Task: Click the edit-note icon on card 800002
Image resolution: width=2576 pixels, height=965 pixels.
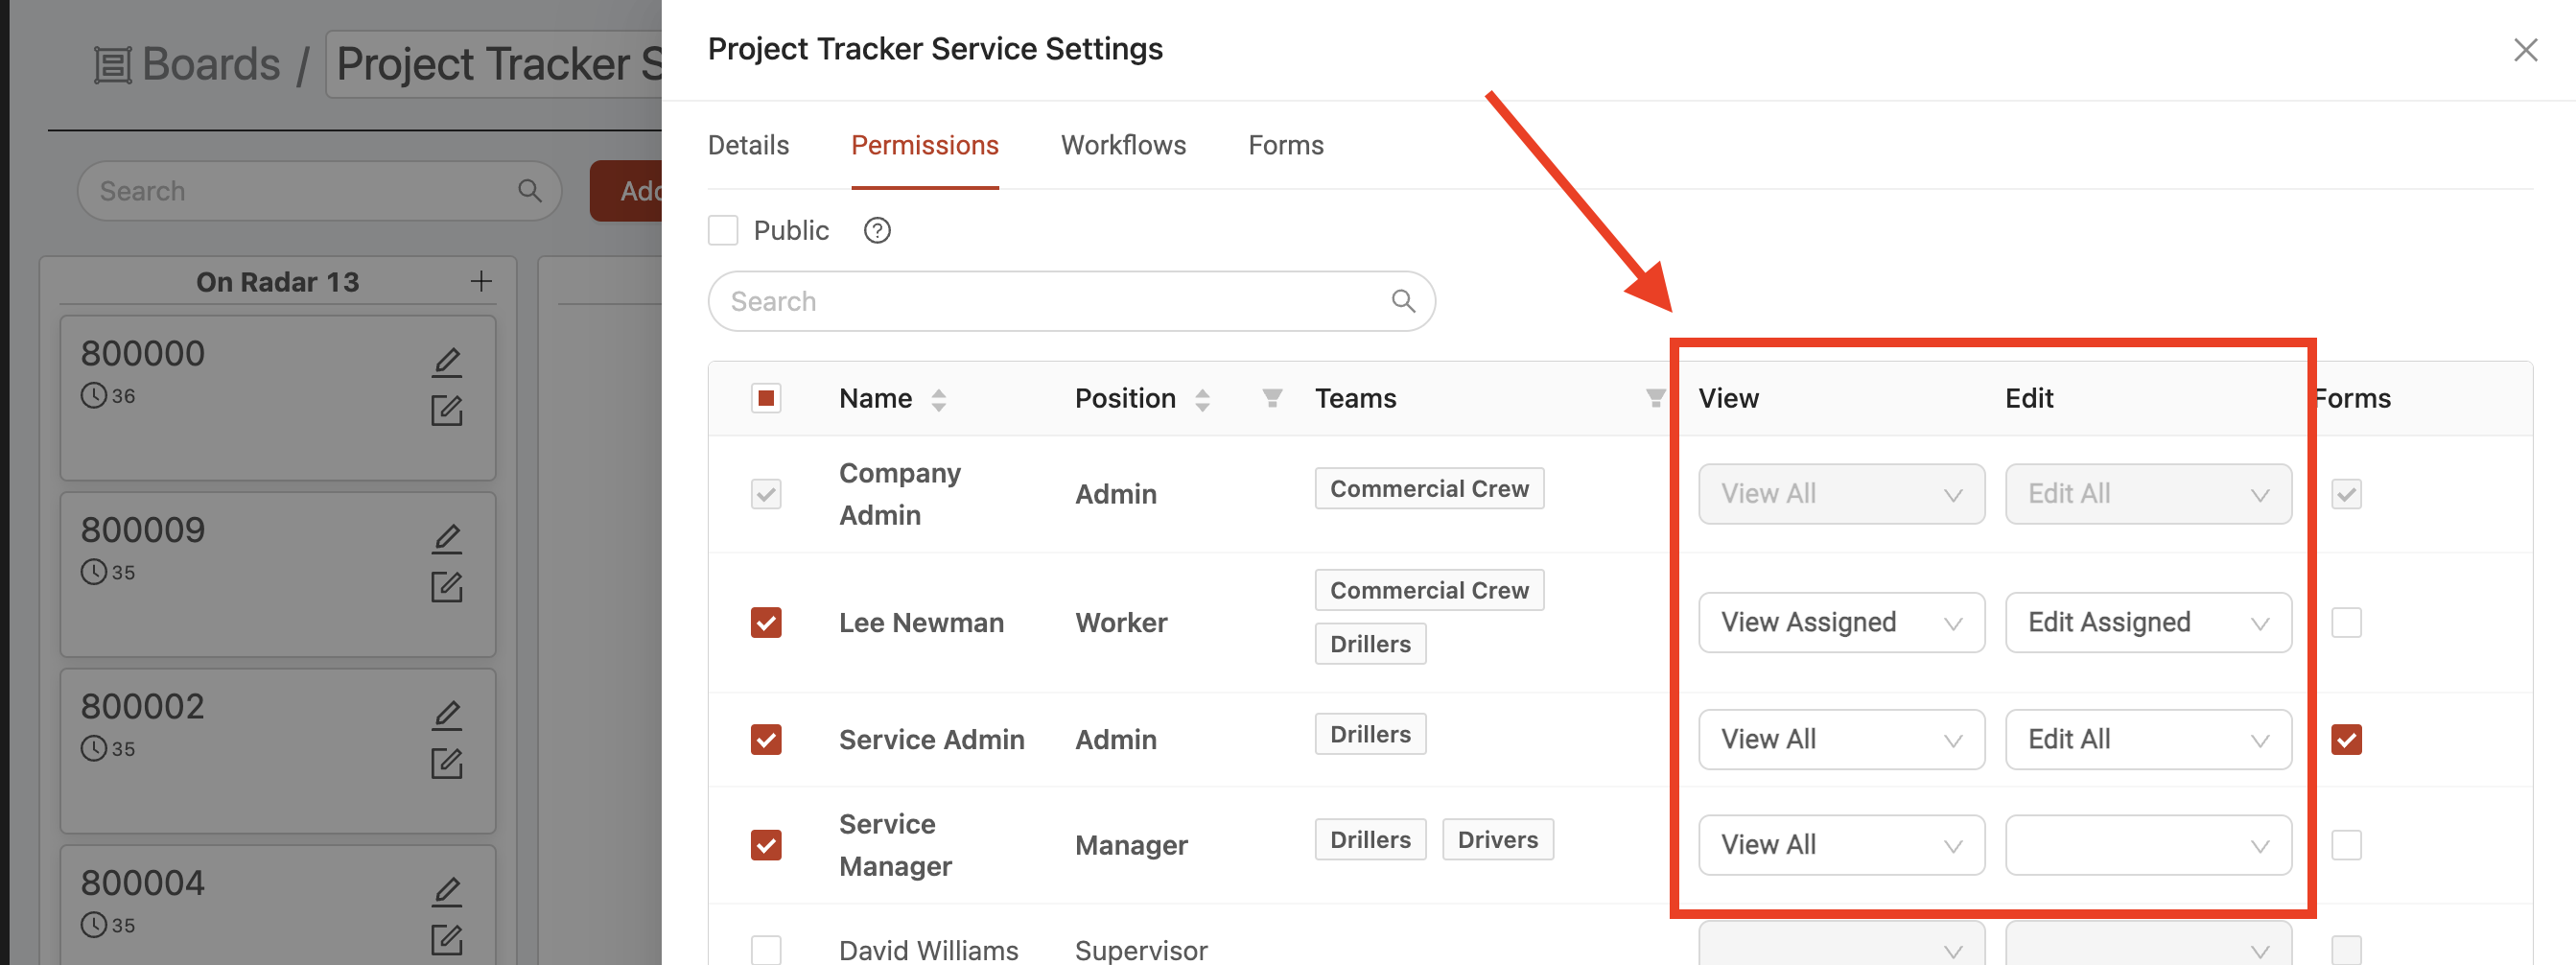Action: 447,764
